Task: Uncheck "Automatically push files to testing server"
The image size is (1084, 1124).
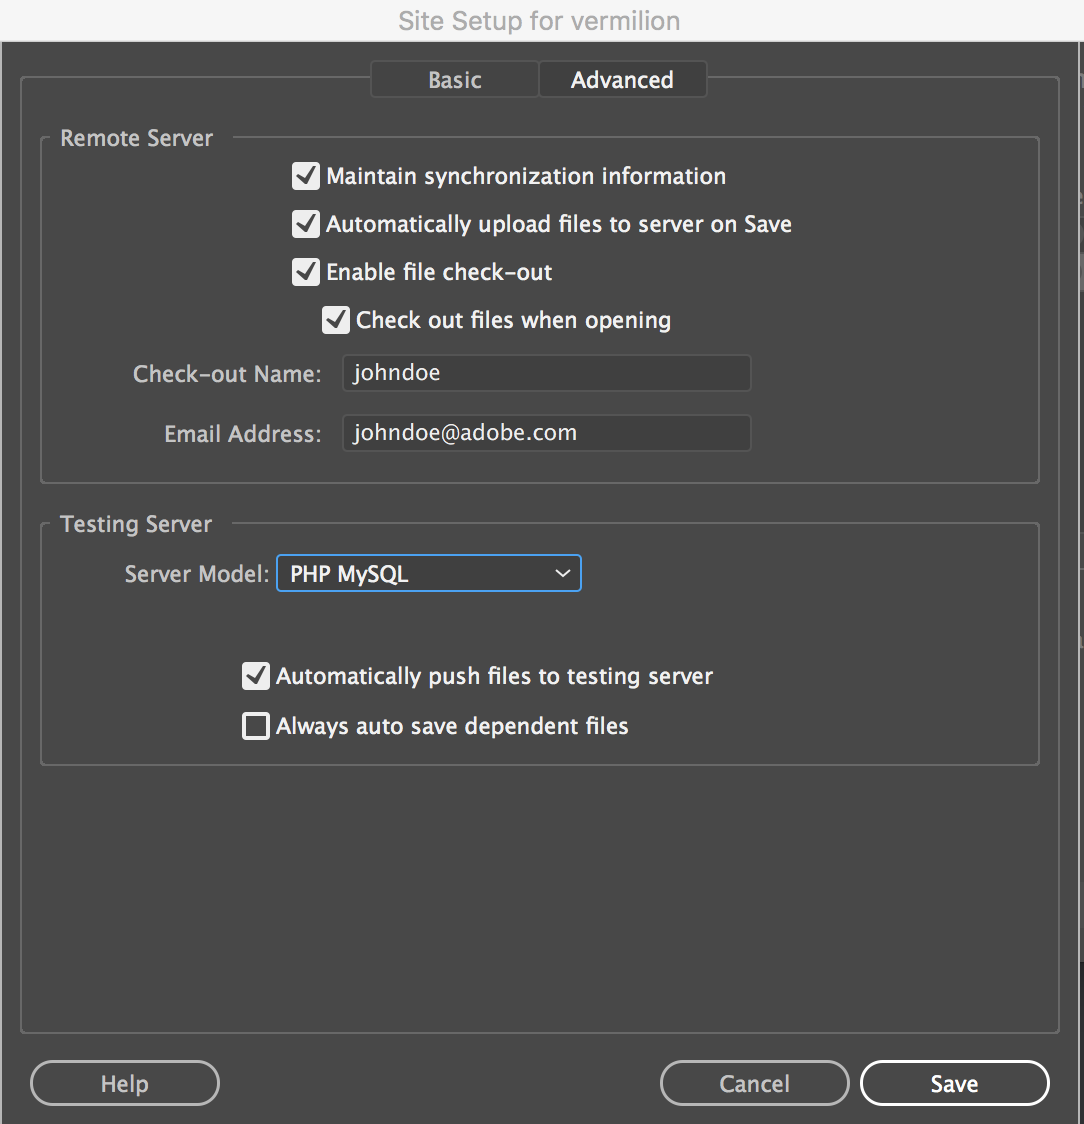Action: click(255, 676)
